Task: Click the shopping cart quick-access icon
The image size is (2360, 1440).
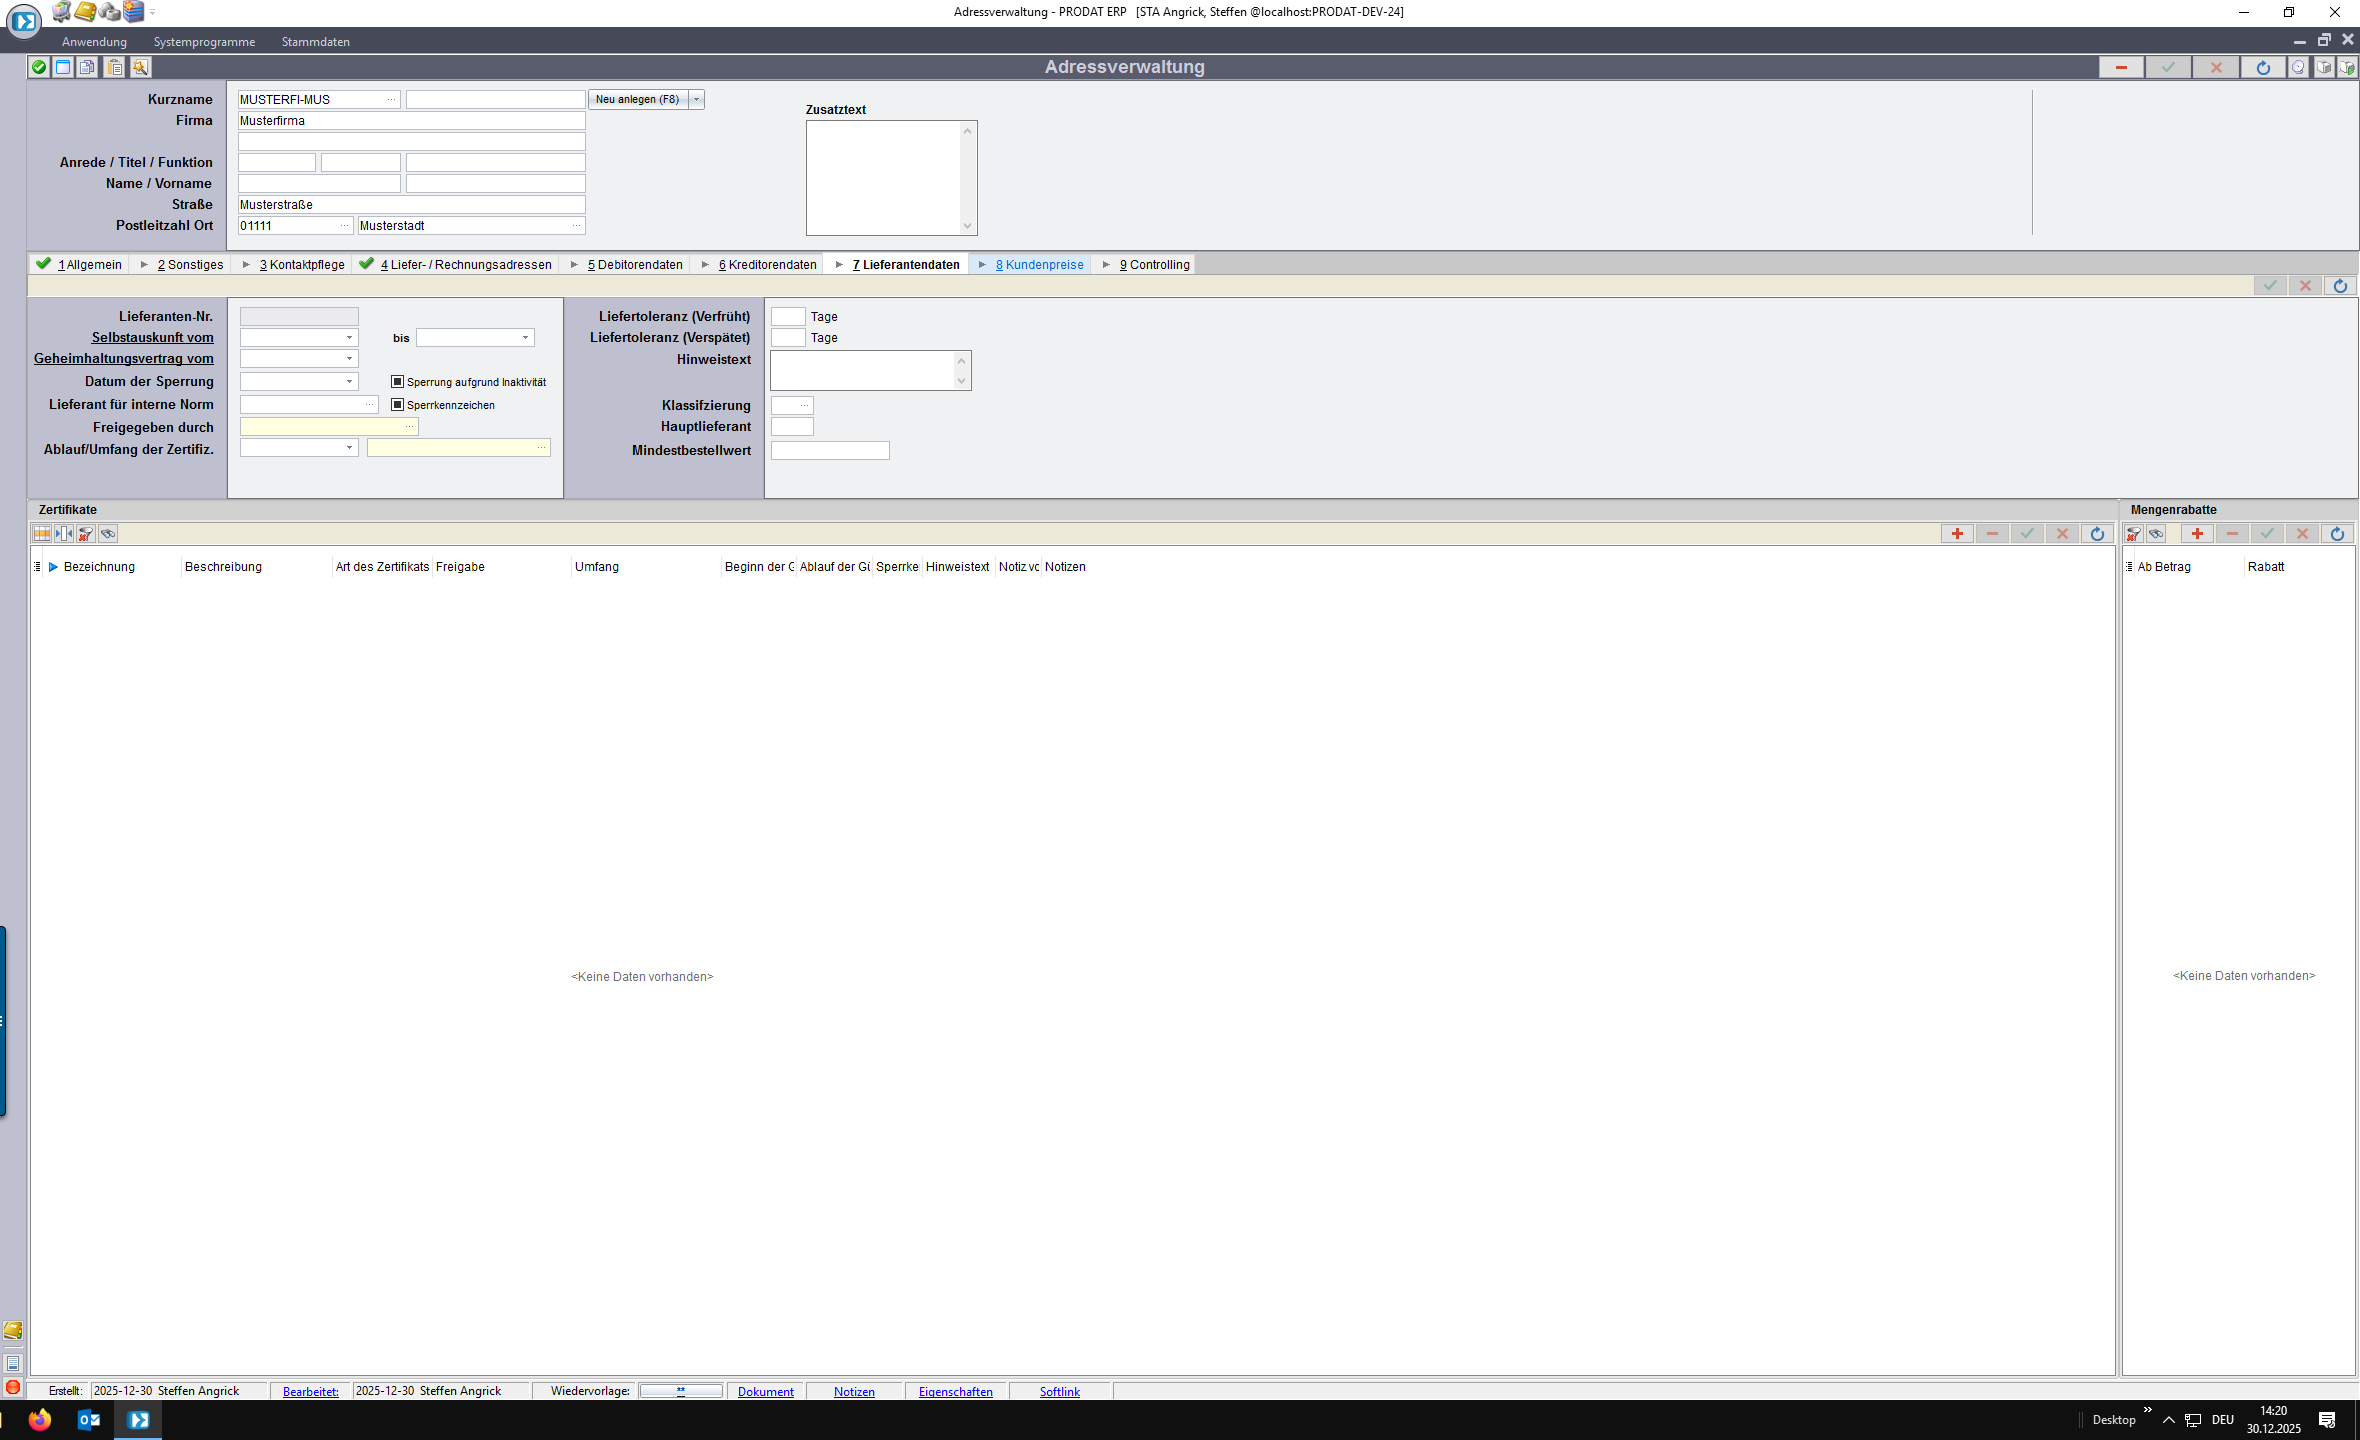Action: point(62,11)
